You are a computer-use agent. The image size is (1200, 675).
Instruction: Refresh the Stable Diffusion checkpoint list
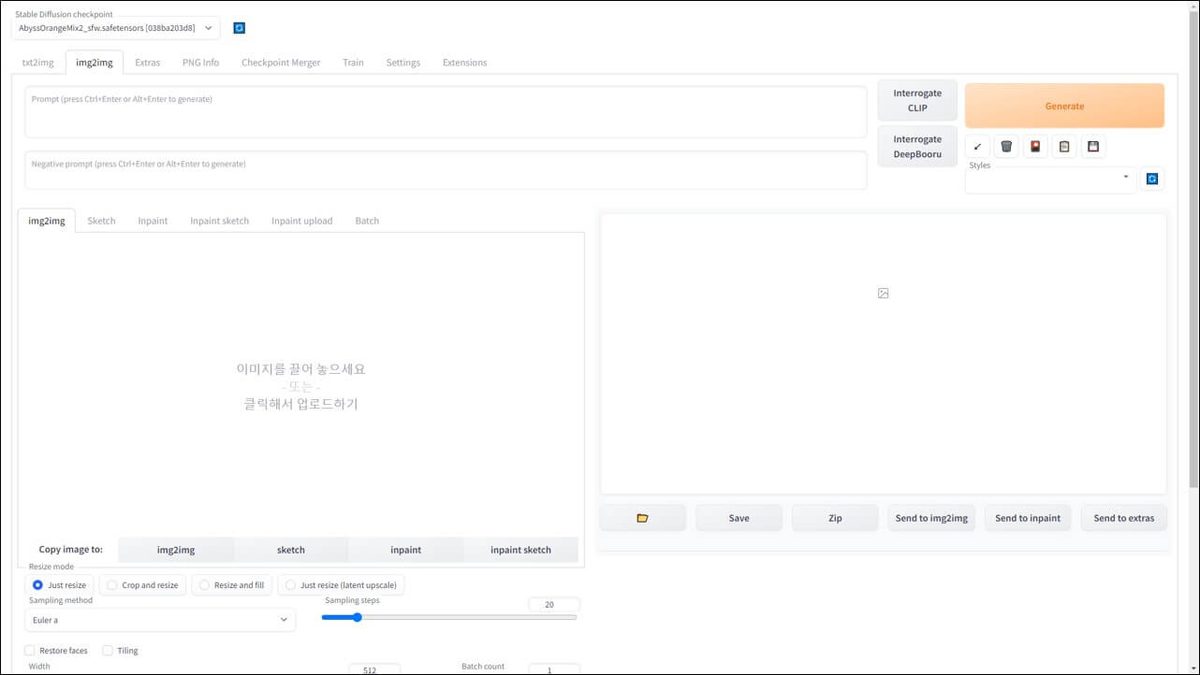[x=239, y=28]
